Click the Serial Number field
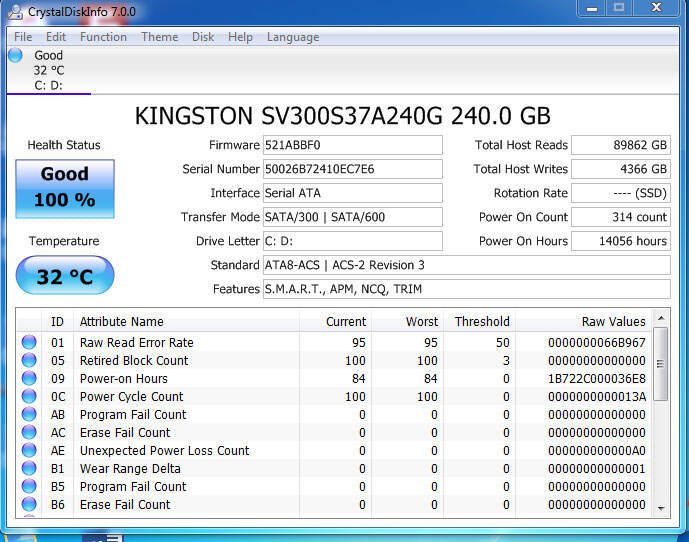Screen dimensions: 689x542 352,169
